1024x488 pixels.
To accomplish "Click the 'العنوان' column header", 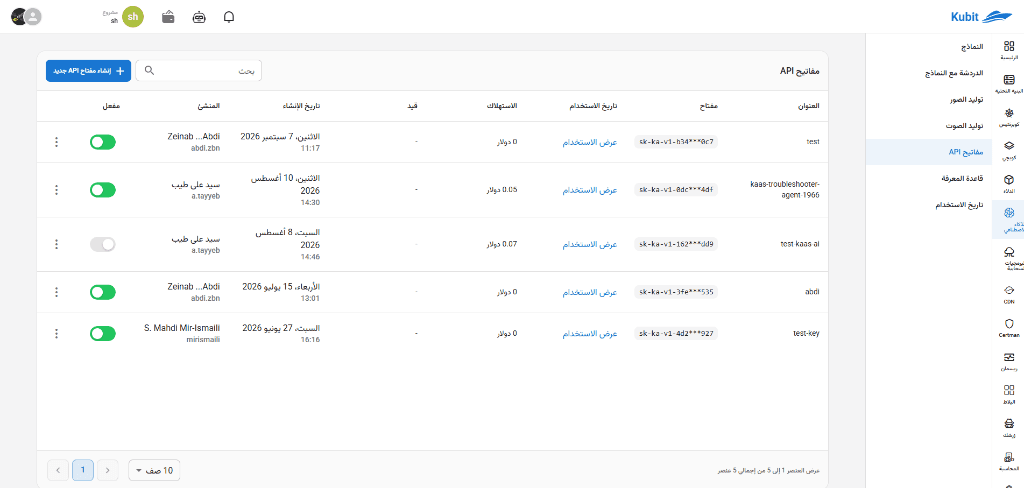I will 808,105.
